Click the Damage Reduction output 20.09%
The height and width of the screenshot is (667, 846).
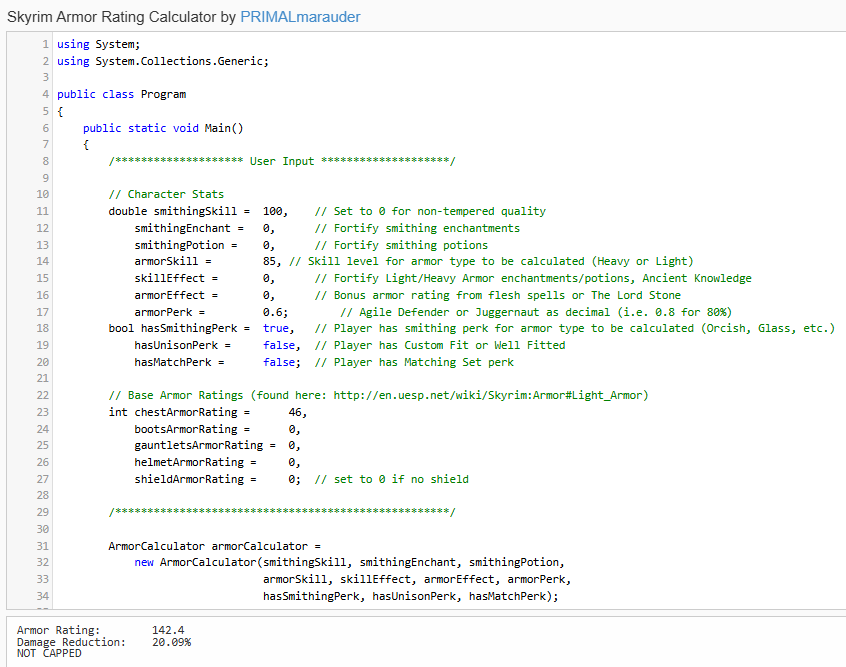point(172,642)
